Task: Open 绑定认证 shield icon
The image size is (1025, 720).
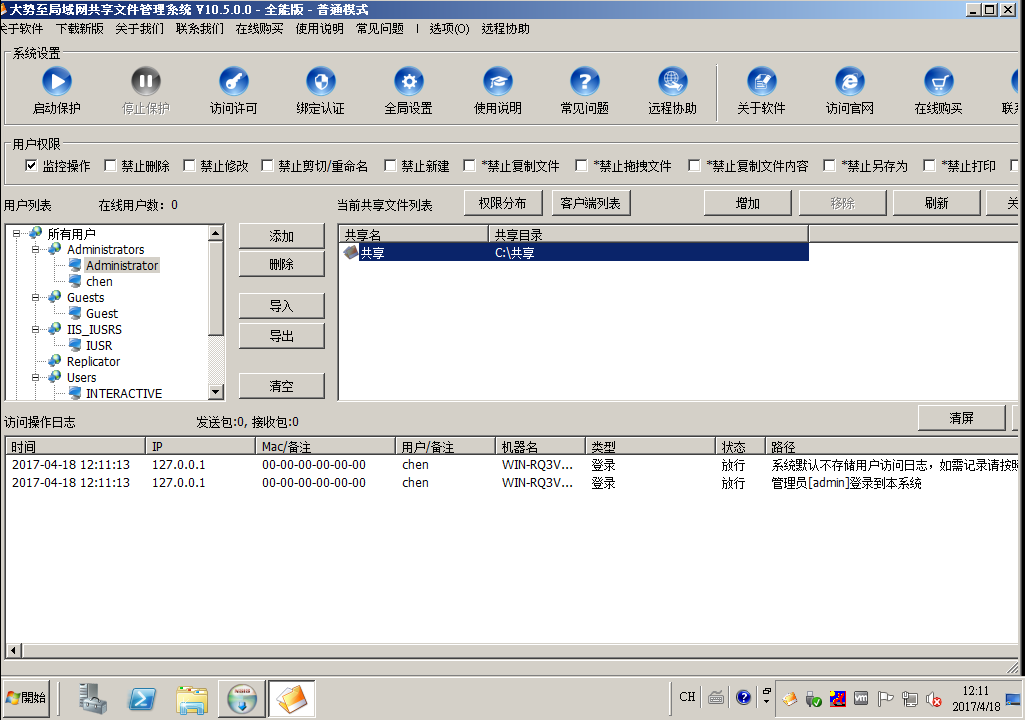Action: click(320, 82)
